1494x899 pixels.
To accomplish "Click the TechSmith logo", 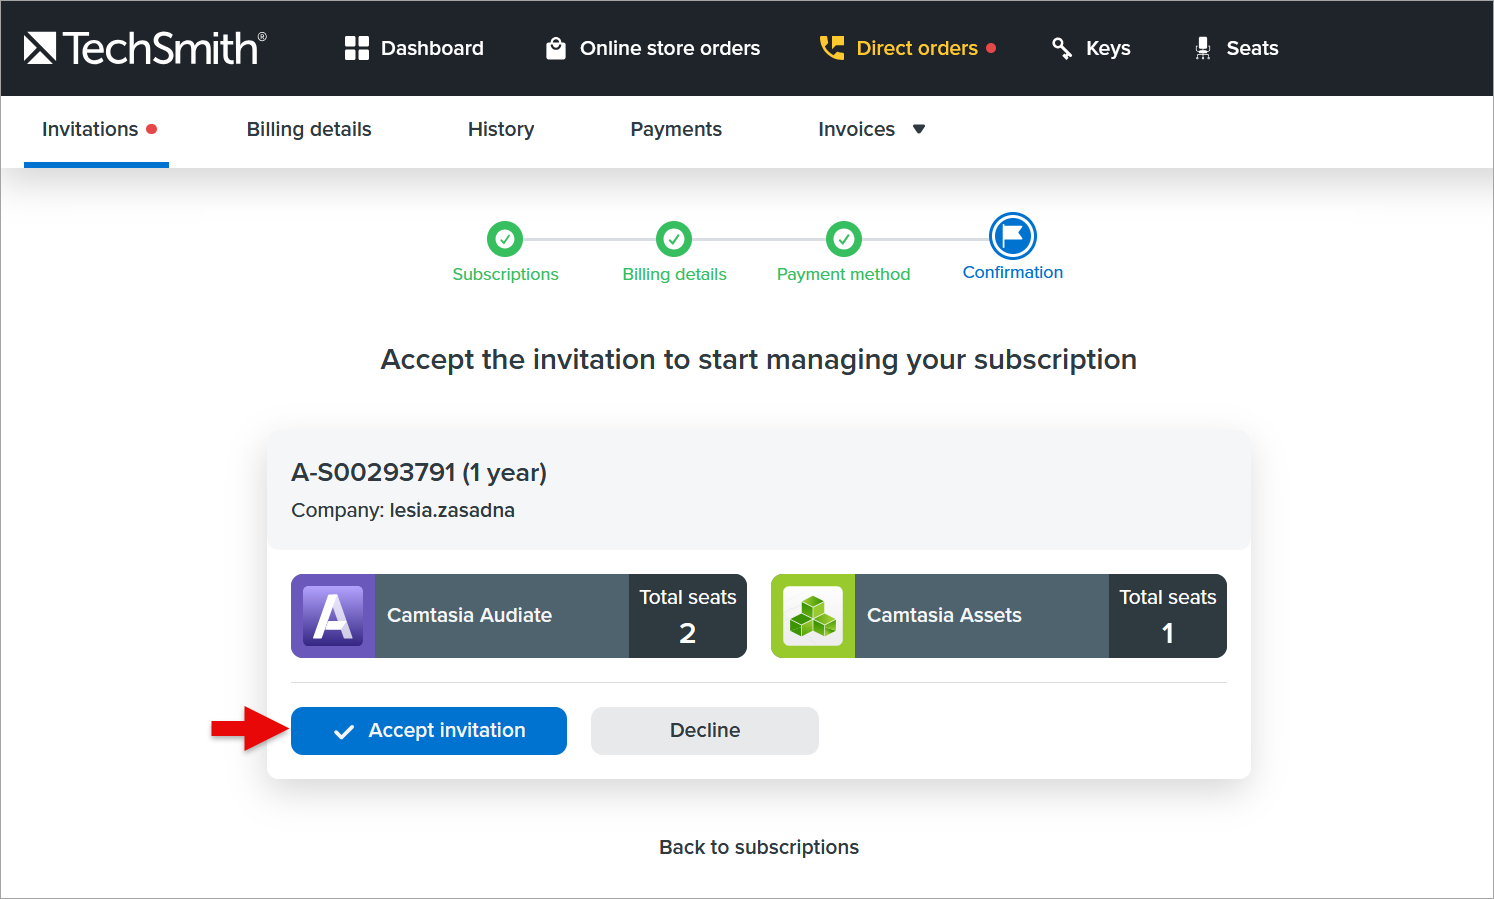I will [x=145, y=48].
